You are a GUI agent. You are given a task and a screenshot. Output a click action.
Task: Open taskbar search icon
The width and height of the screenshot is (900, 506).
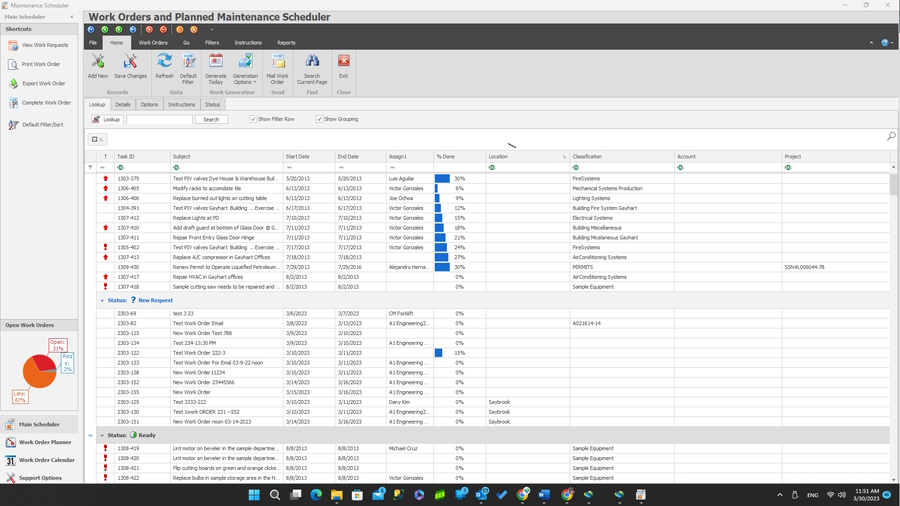tap(275, 495)
